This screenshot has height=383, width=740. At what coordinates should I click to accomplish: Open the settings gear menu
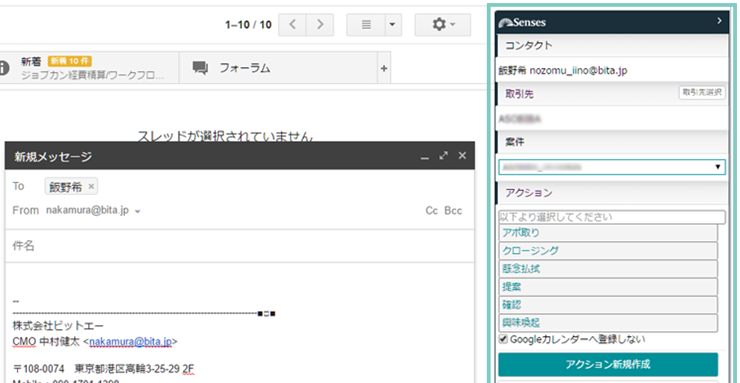click(443, 25)
